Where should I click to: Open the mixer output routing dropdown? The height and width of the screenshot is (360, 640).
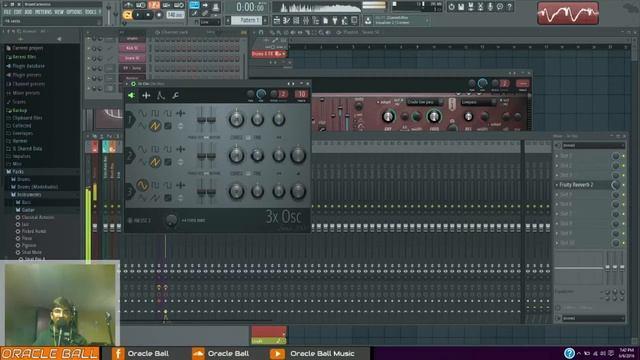click(593, 318)
